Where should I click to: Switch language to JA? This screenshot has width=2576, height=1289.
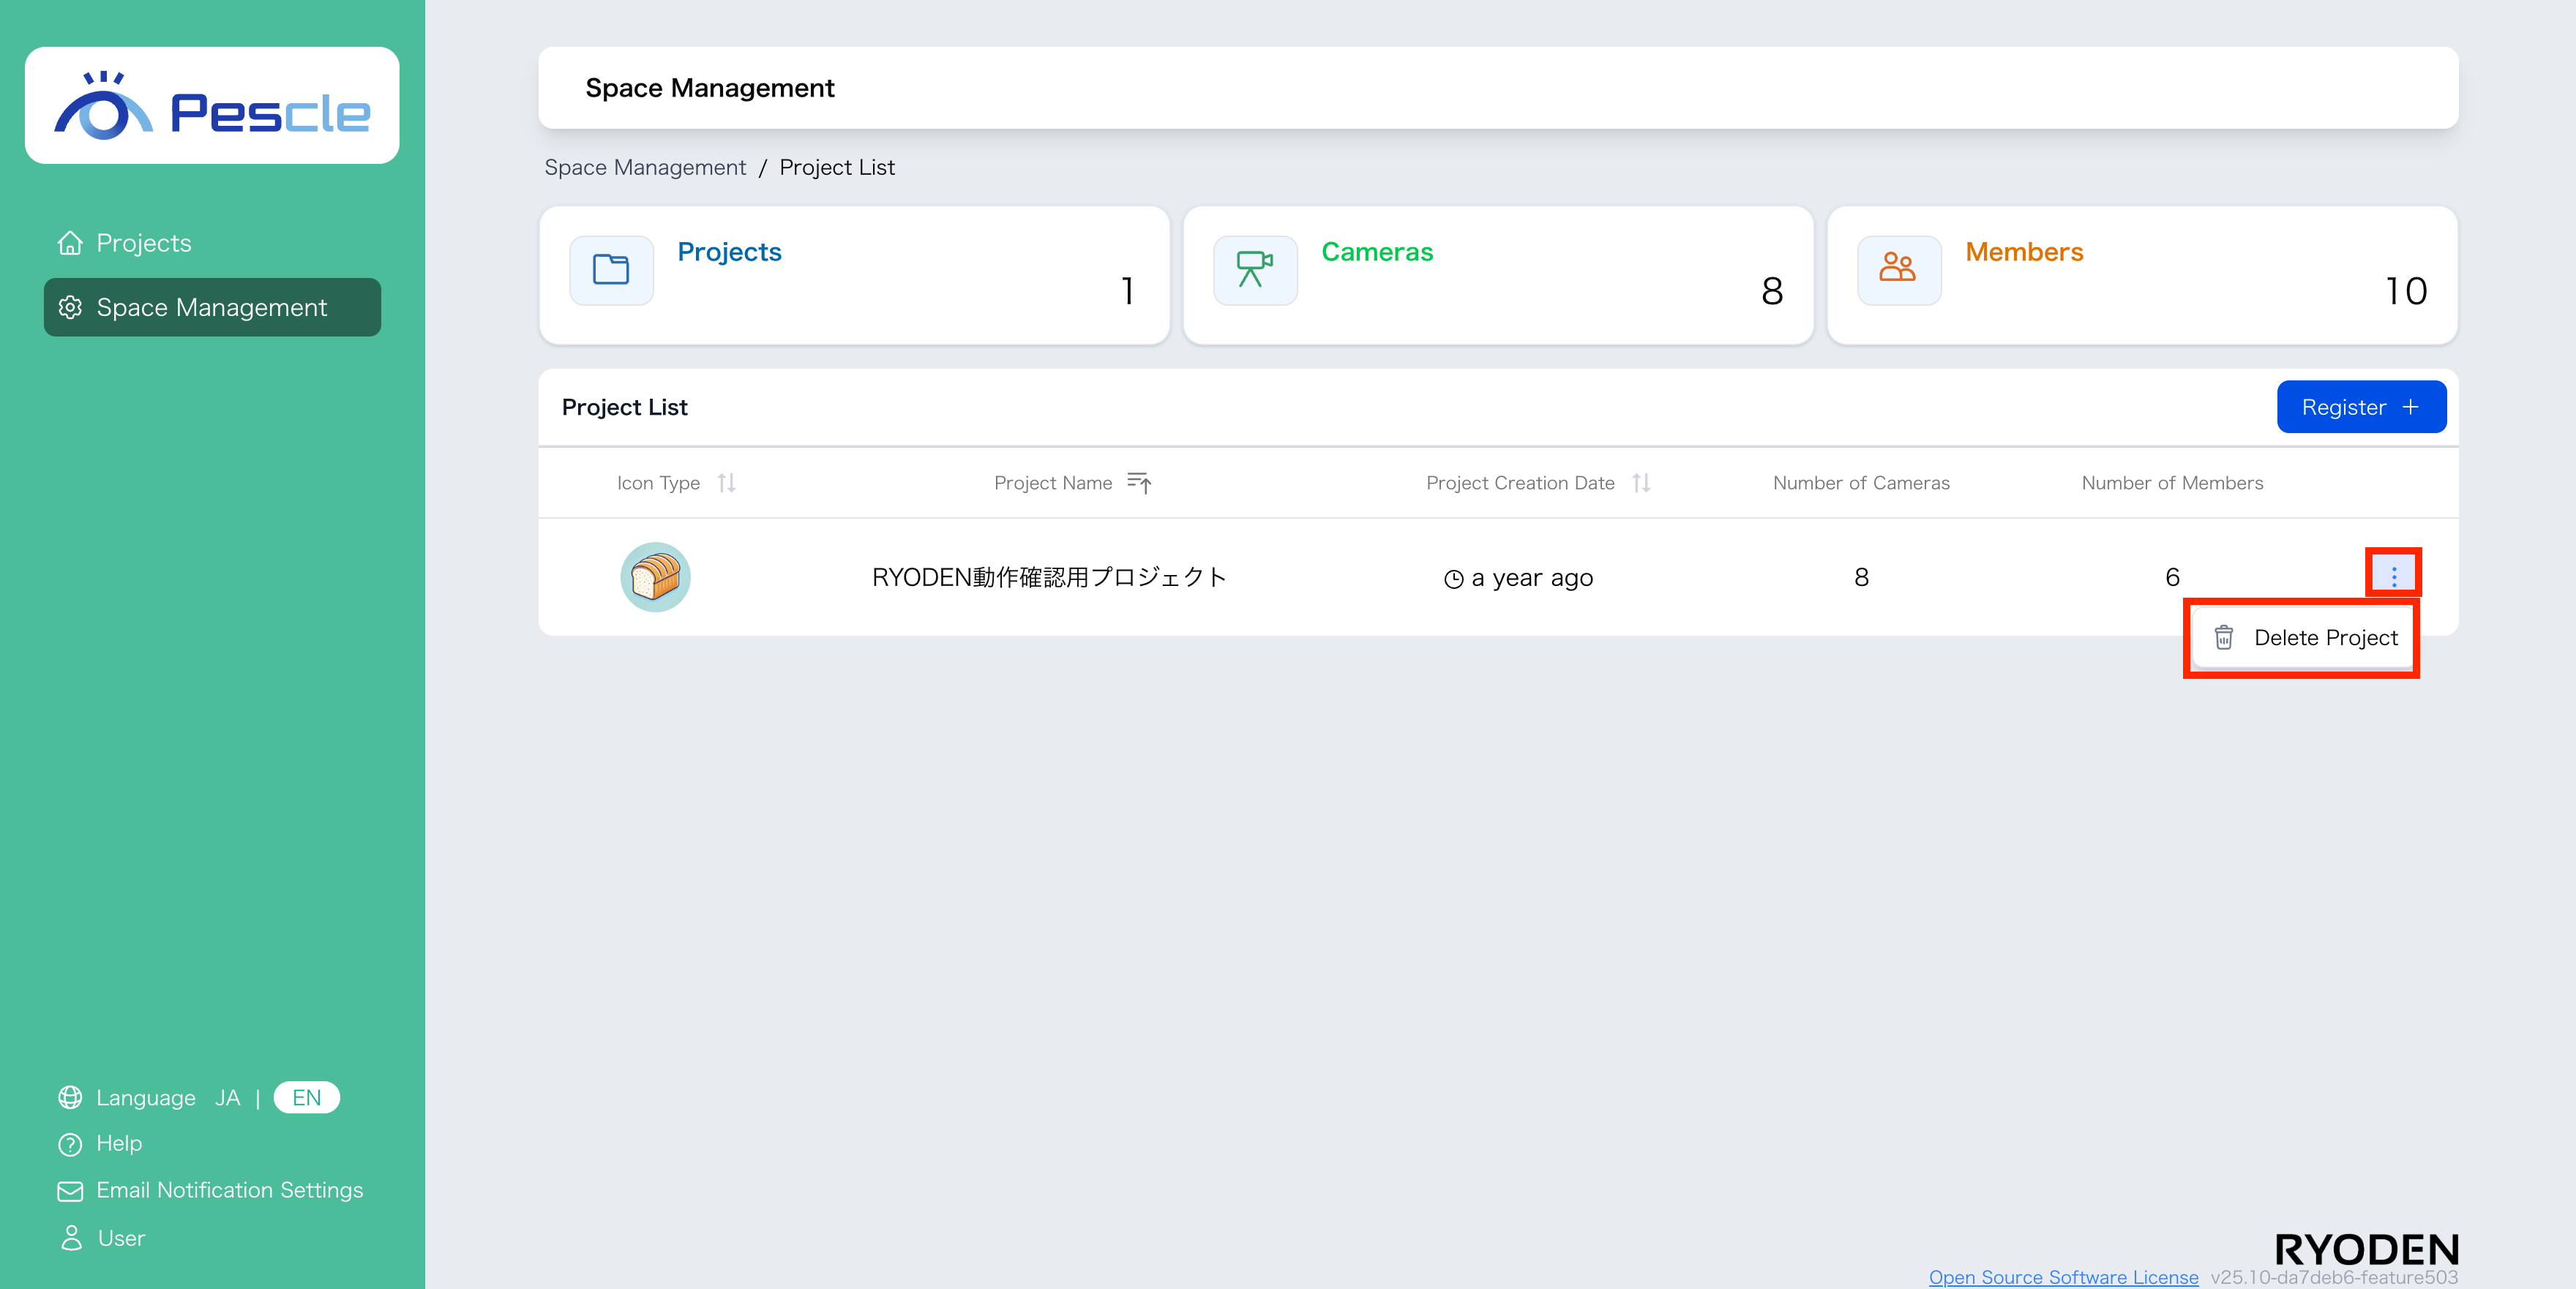(x=228, y=1097)
